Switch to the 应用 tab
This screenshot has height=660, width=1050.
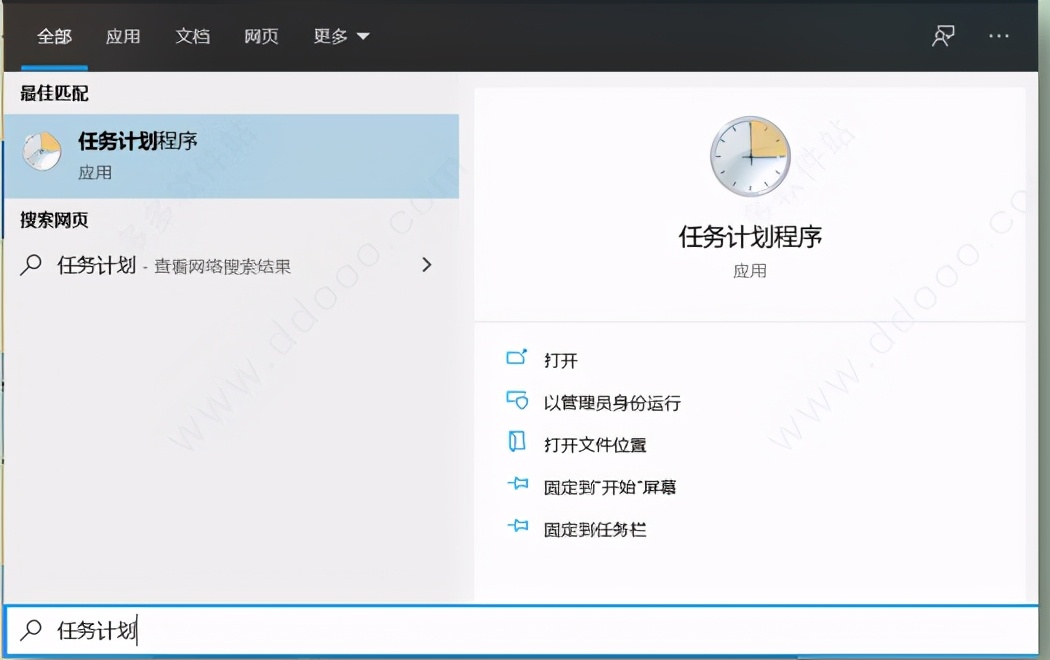(123, 35)
